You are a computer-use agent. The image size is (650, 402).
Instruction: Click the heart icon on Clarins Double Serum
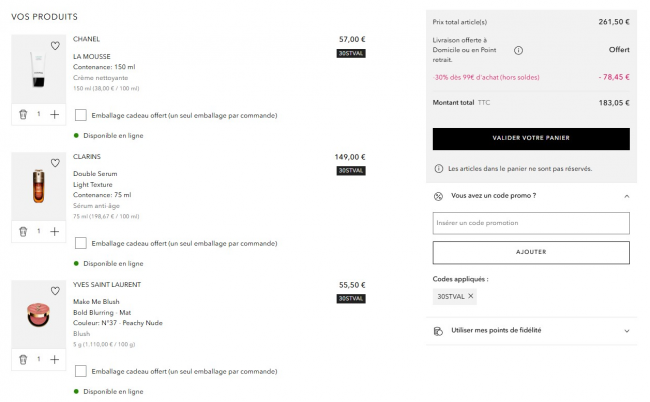click(x=55, y=164)
